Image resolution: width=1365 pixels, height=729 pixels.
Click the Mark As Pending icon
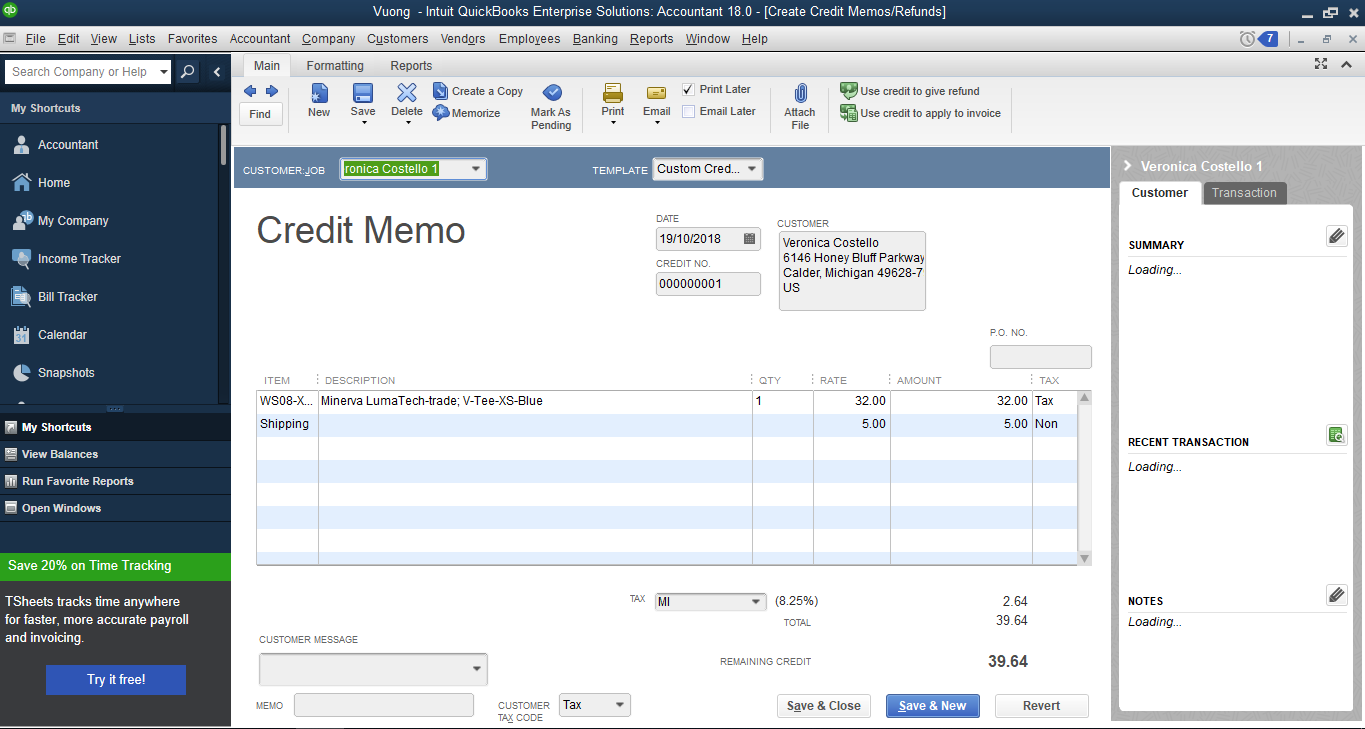(x=551, y=93)
